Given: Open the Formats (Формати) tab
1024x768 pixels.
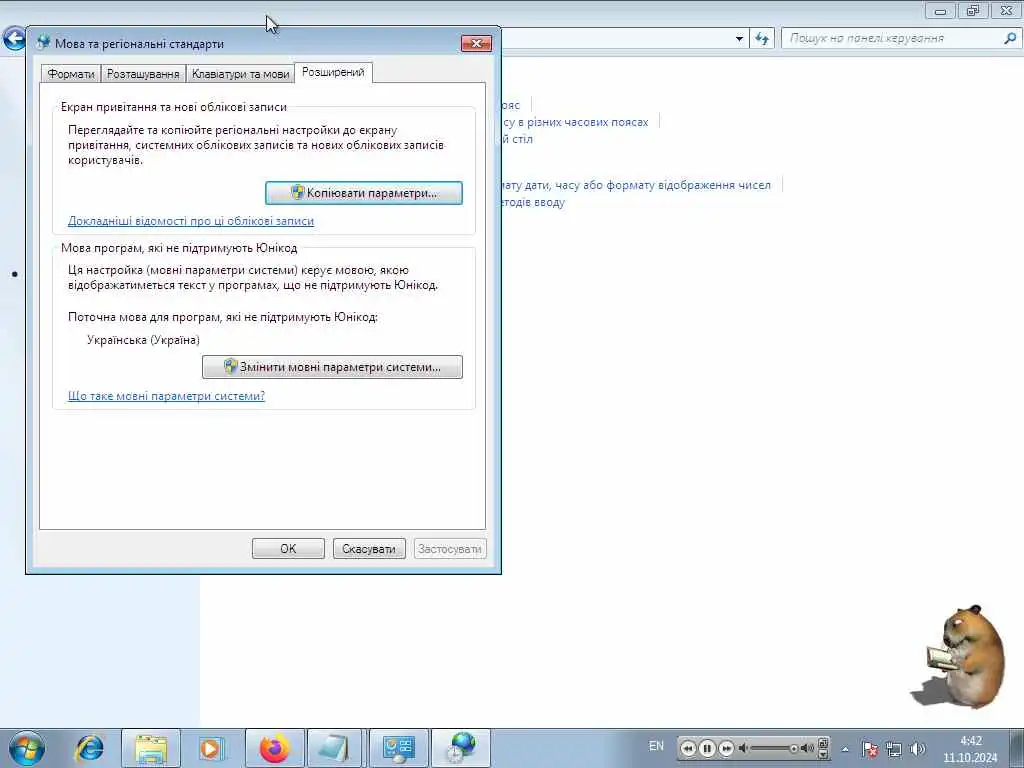Looking at the screenshot, I should [x=71, y=74].
